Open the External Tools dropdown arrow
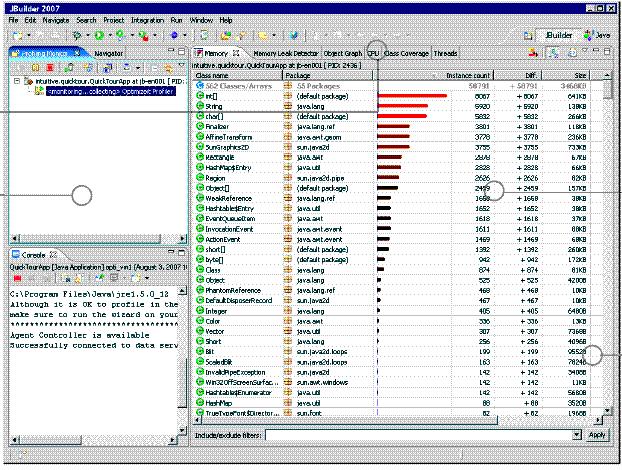The height and width of the screenshot is (470, 622). tap(155, 36)
